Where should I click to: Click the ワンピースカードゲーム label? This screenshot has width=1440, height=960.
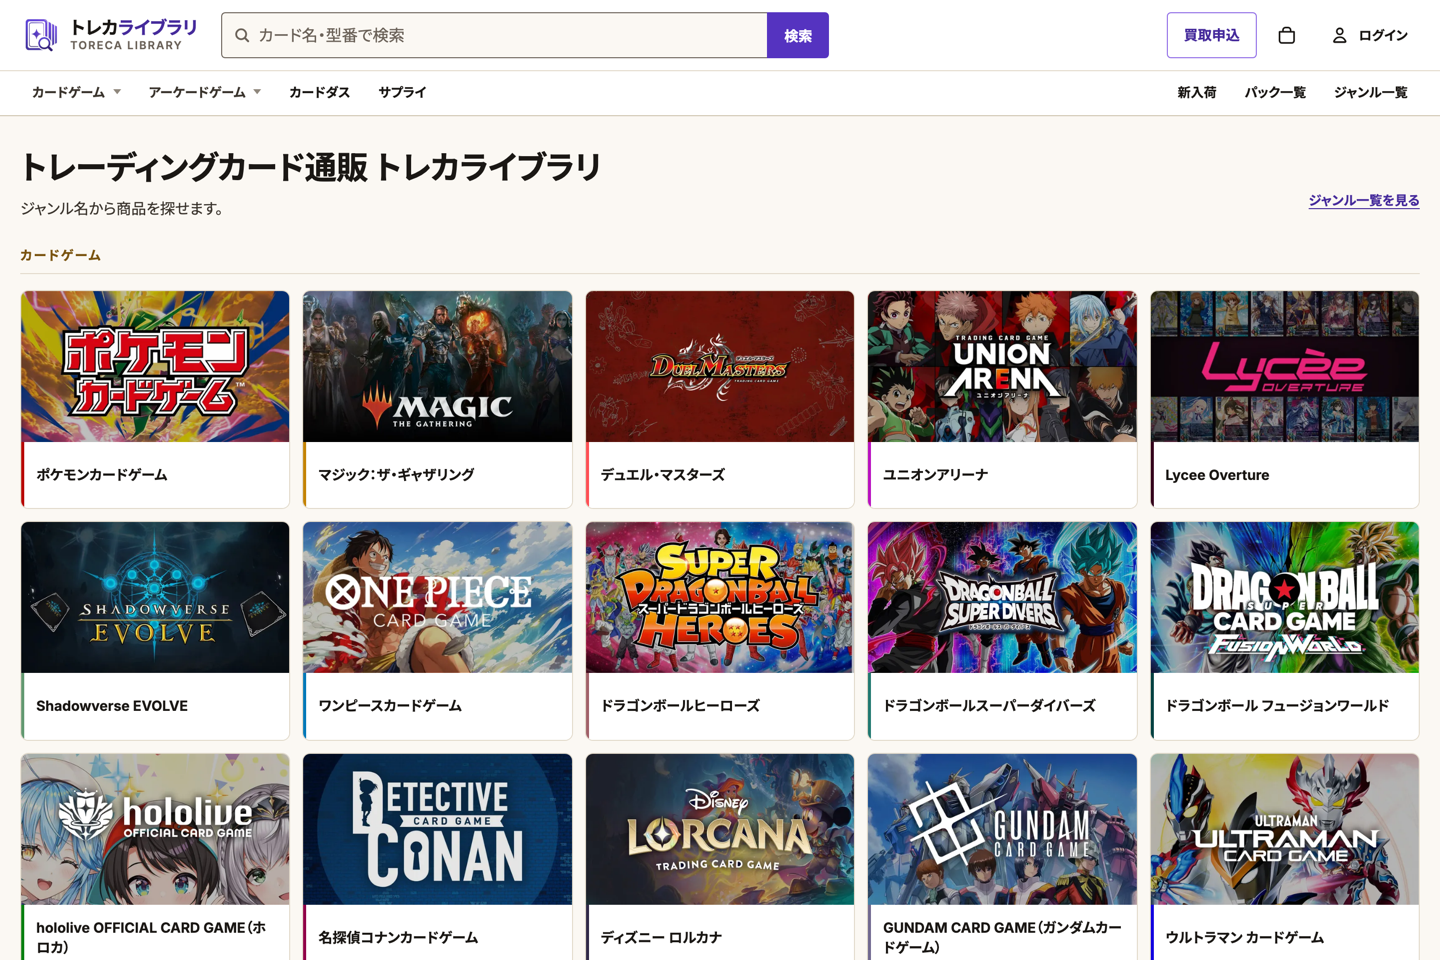(390, 706)
